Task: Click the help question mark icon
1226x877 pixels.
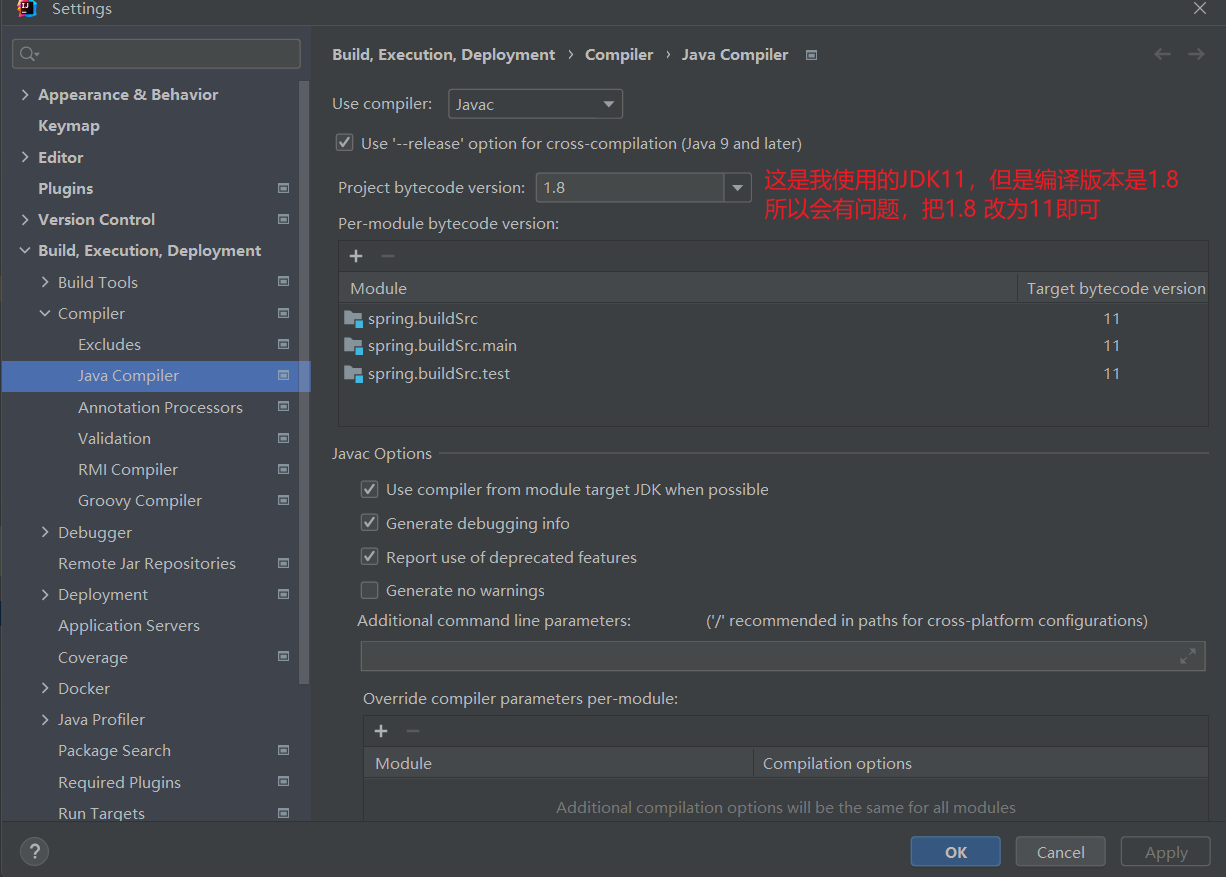Action: click(x=34, y=852)
